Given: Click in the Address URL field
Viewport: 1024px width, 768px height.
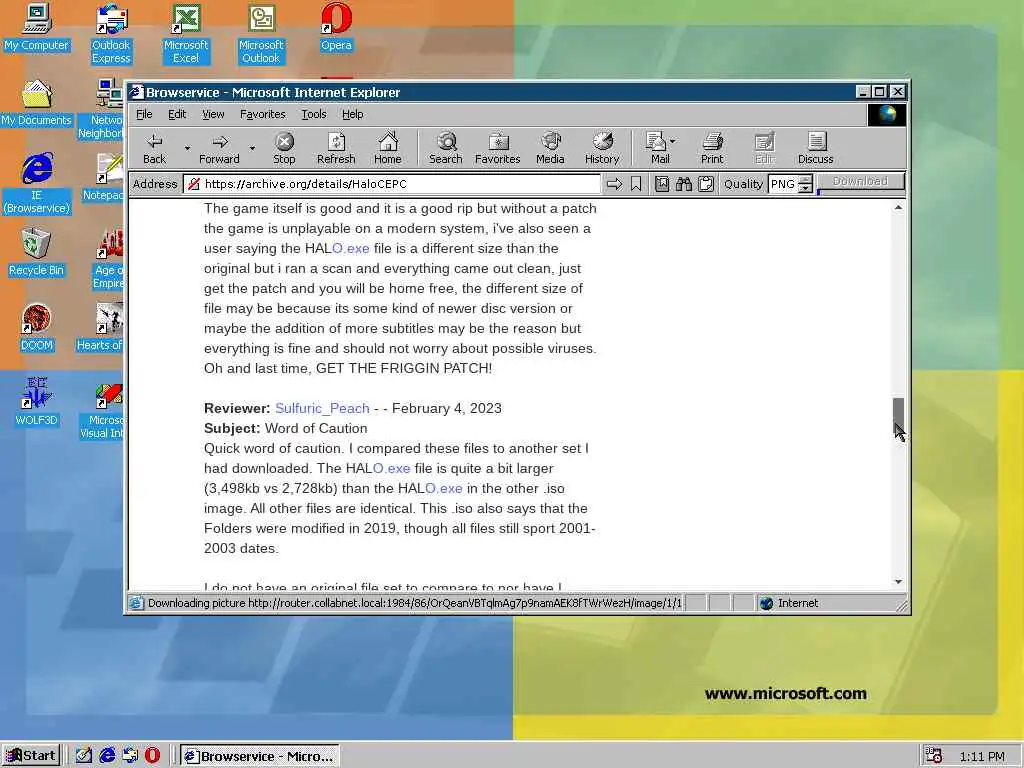Looking at the screenshot, I should [x=391, y=184].
